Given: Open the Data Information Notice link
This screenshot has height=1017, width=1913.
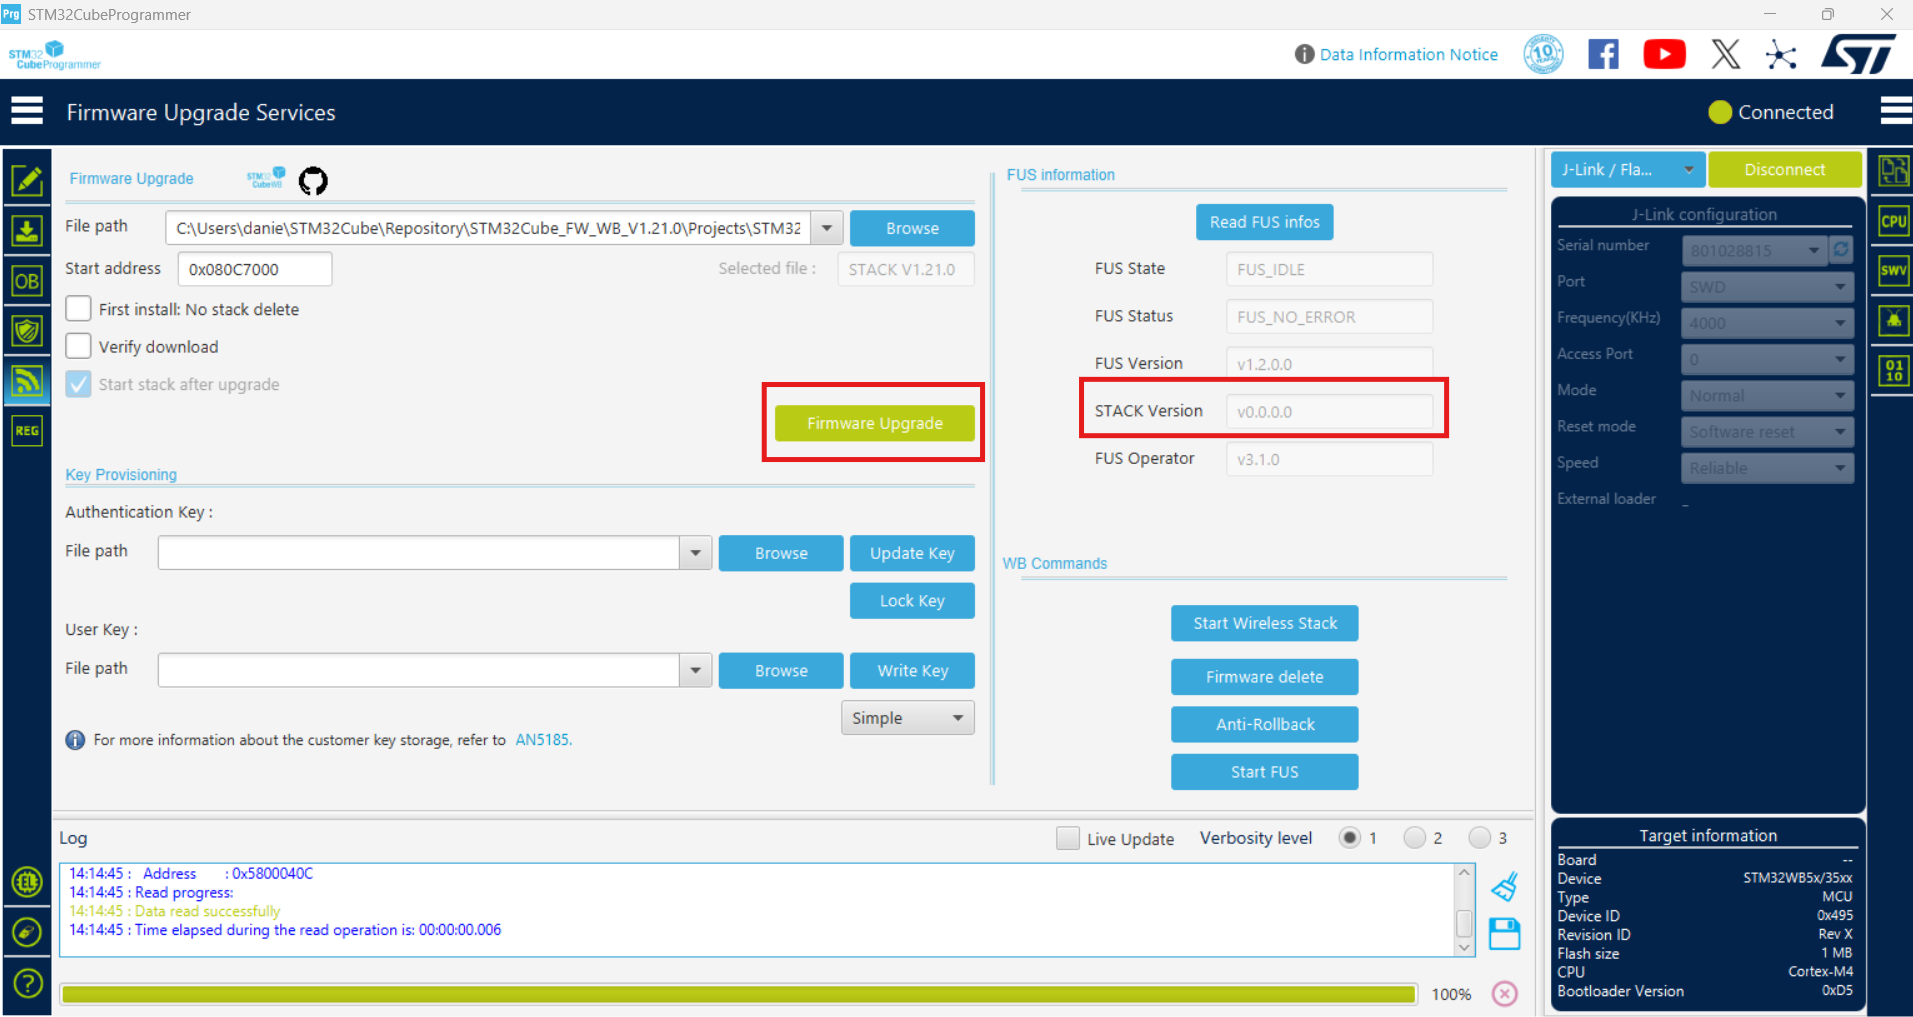Looking at the screenshot, I should click(1407, 54).
